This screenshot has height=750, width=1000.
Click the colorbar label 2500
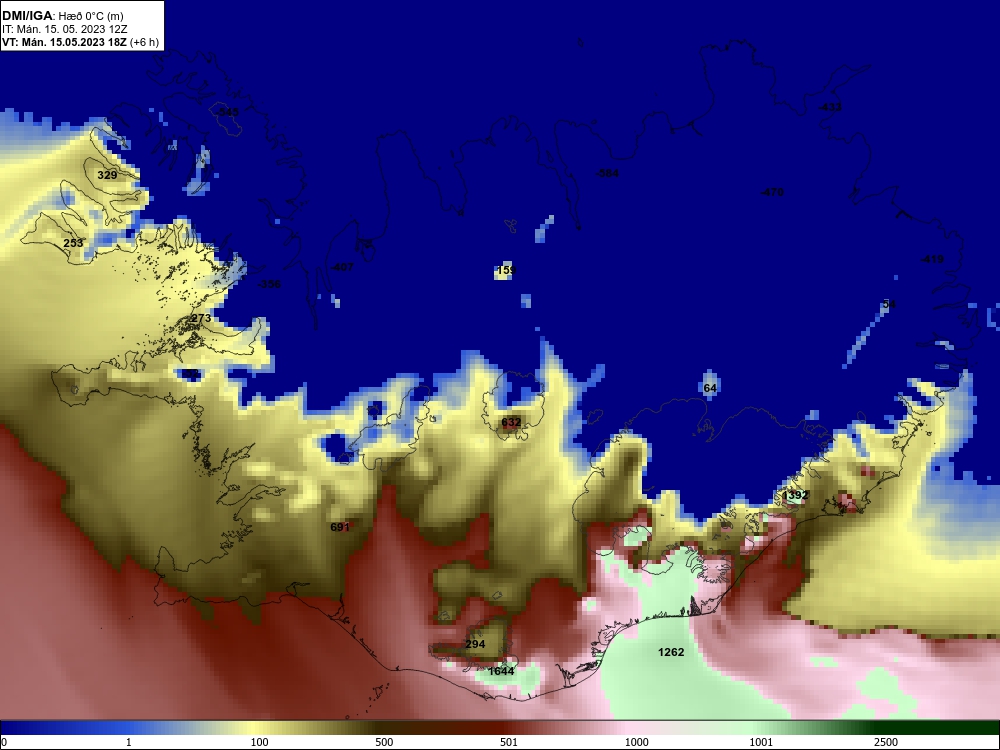tap(886, 742)
